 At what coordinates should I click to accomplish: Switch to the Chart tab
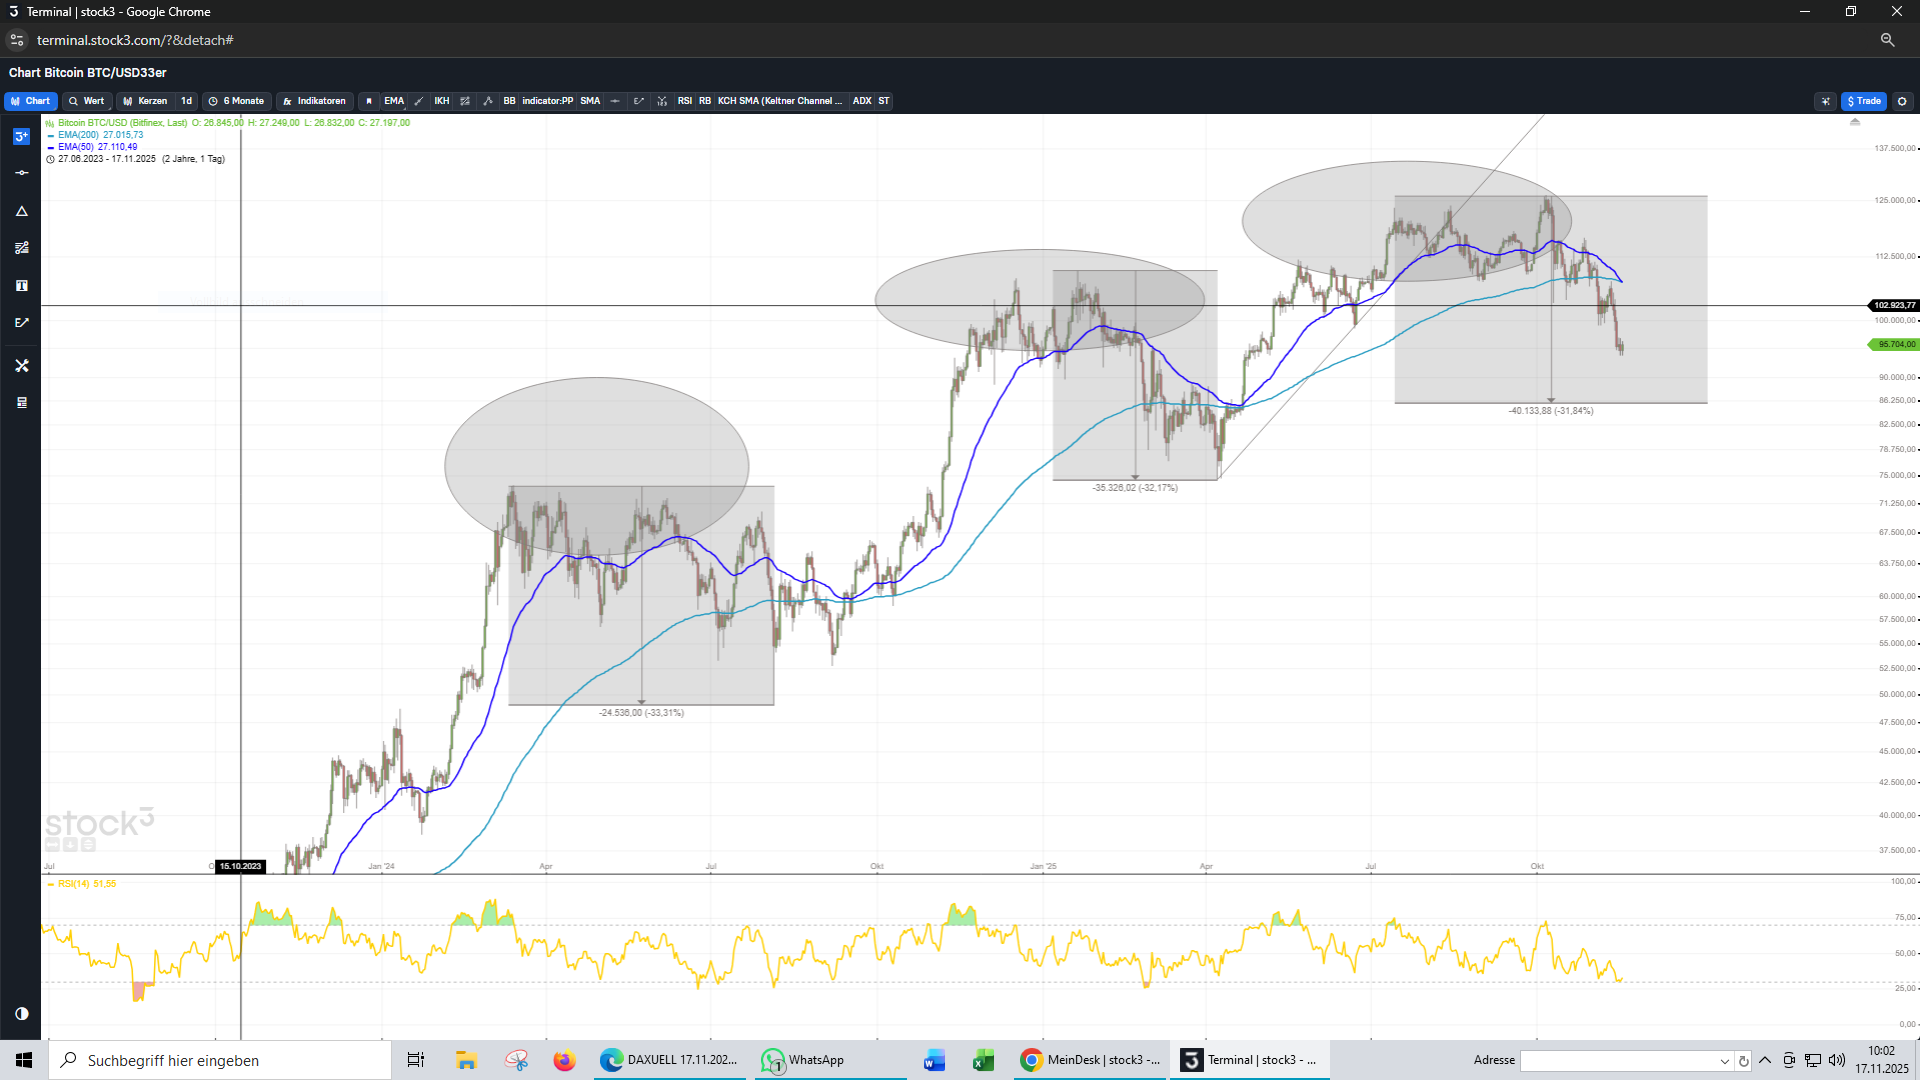30,101
